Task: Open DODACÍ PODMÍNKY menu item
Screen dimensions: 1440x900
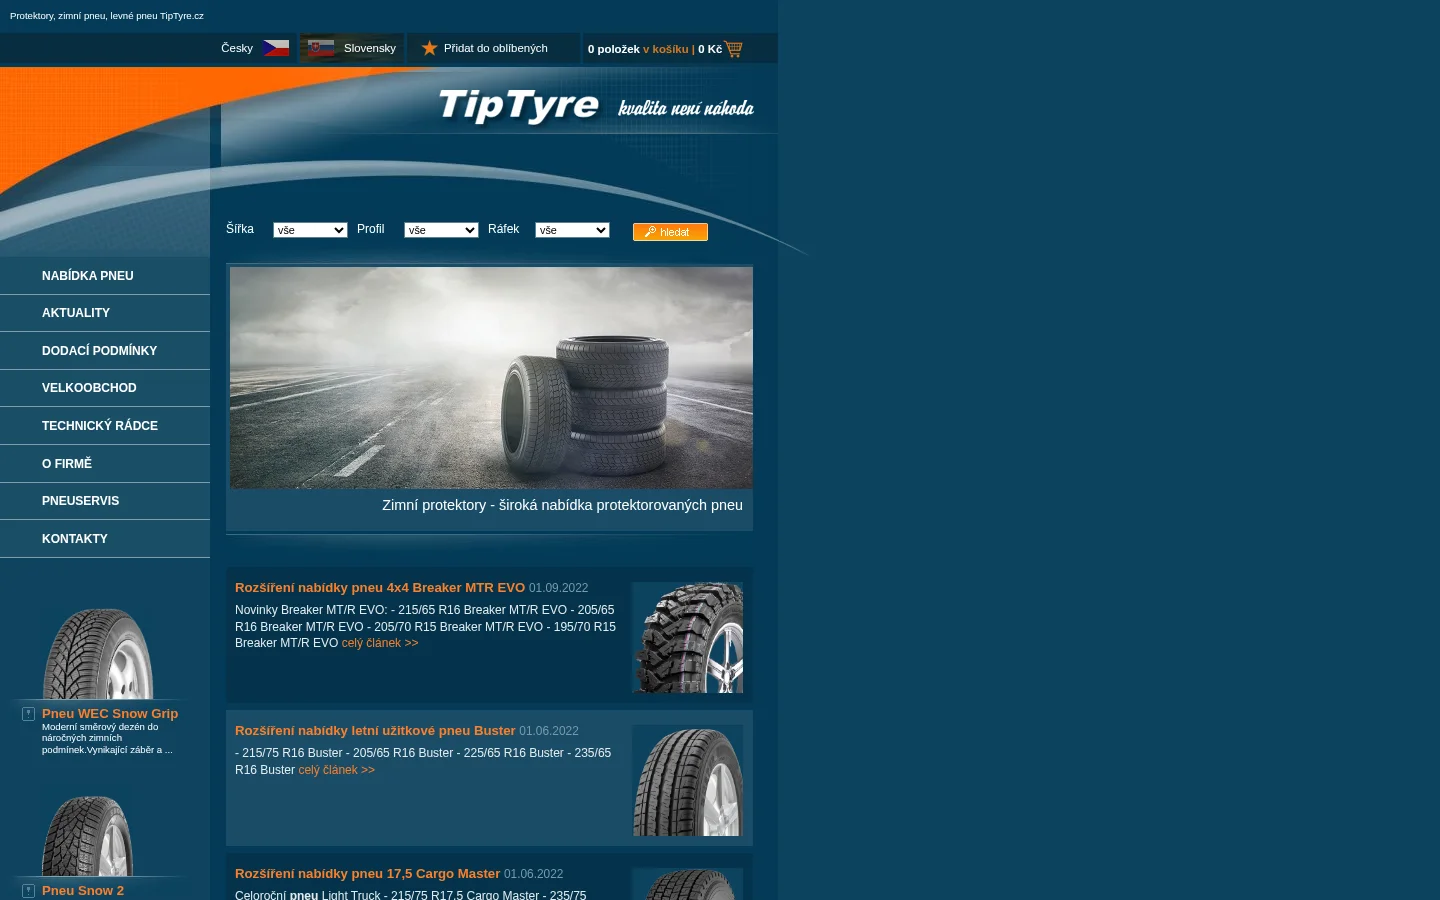Action: pyautogui.click(x=105, y=351)
